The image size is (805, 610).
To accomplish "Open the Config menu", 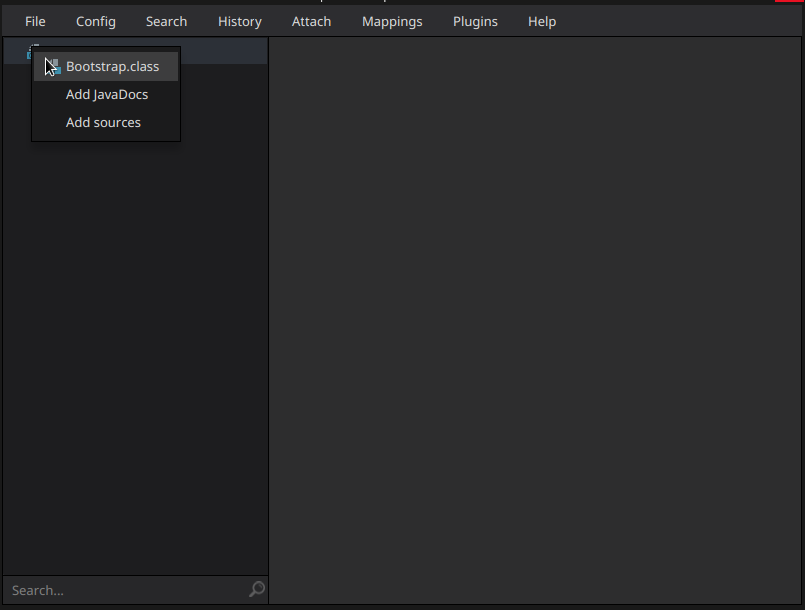I will [95, 21].
